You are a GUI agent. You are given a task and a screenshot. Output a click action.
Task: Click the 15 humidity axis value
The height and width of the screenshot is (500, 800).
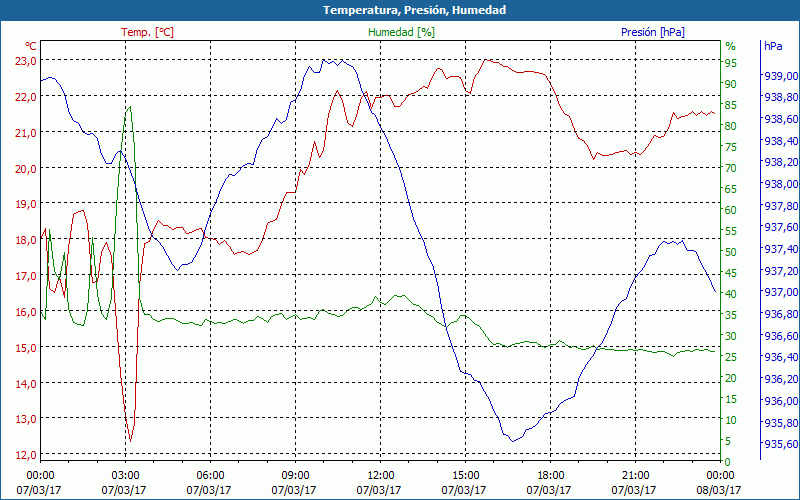(731, 399)
